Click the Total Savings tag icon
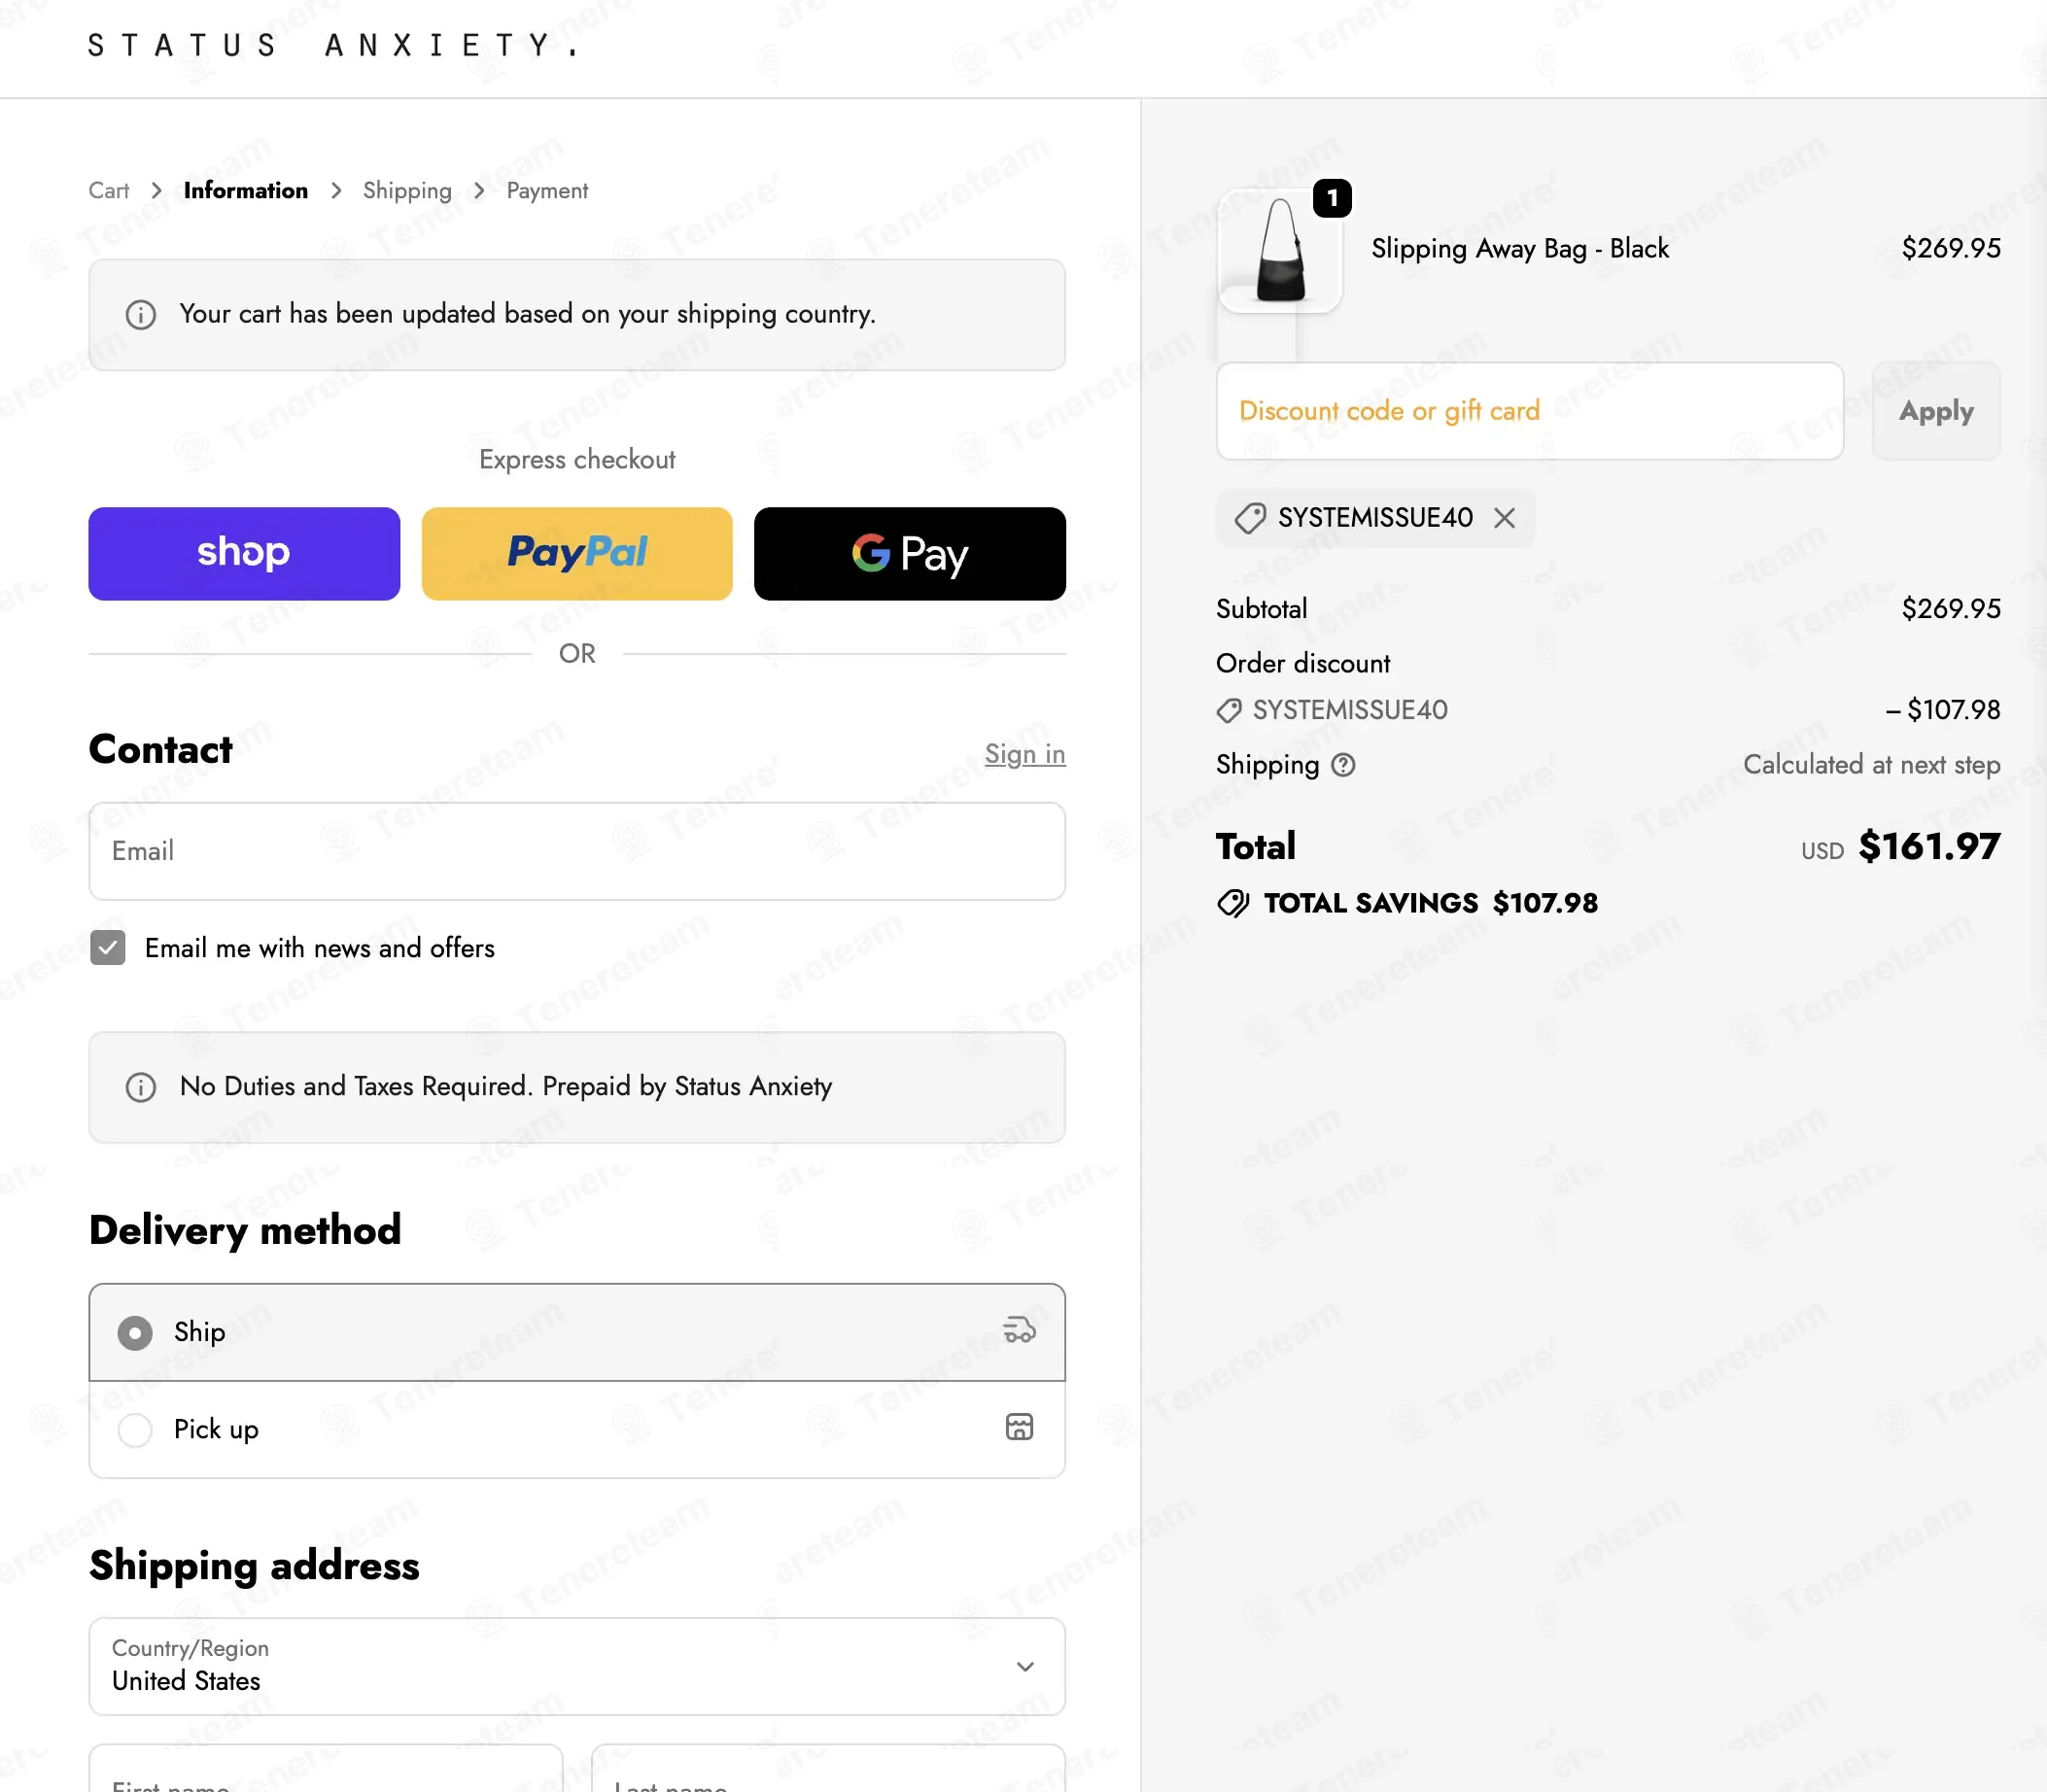Viewport: 2047px width, 1792px height. (1233, 903)
